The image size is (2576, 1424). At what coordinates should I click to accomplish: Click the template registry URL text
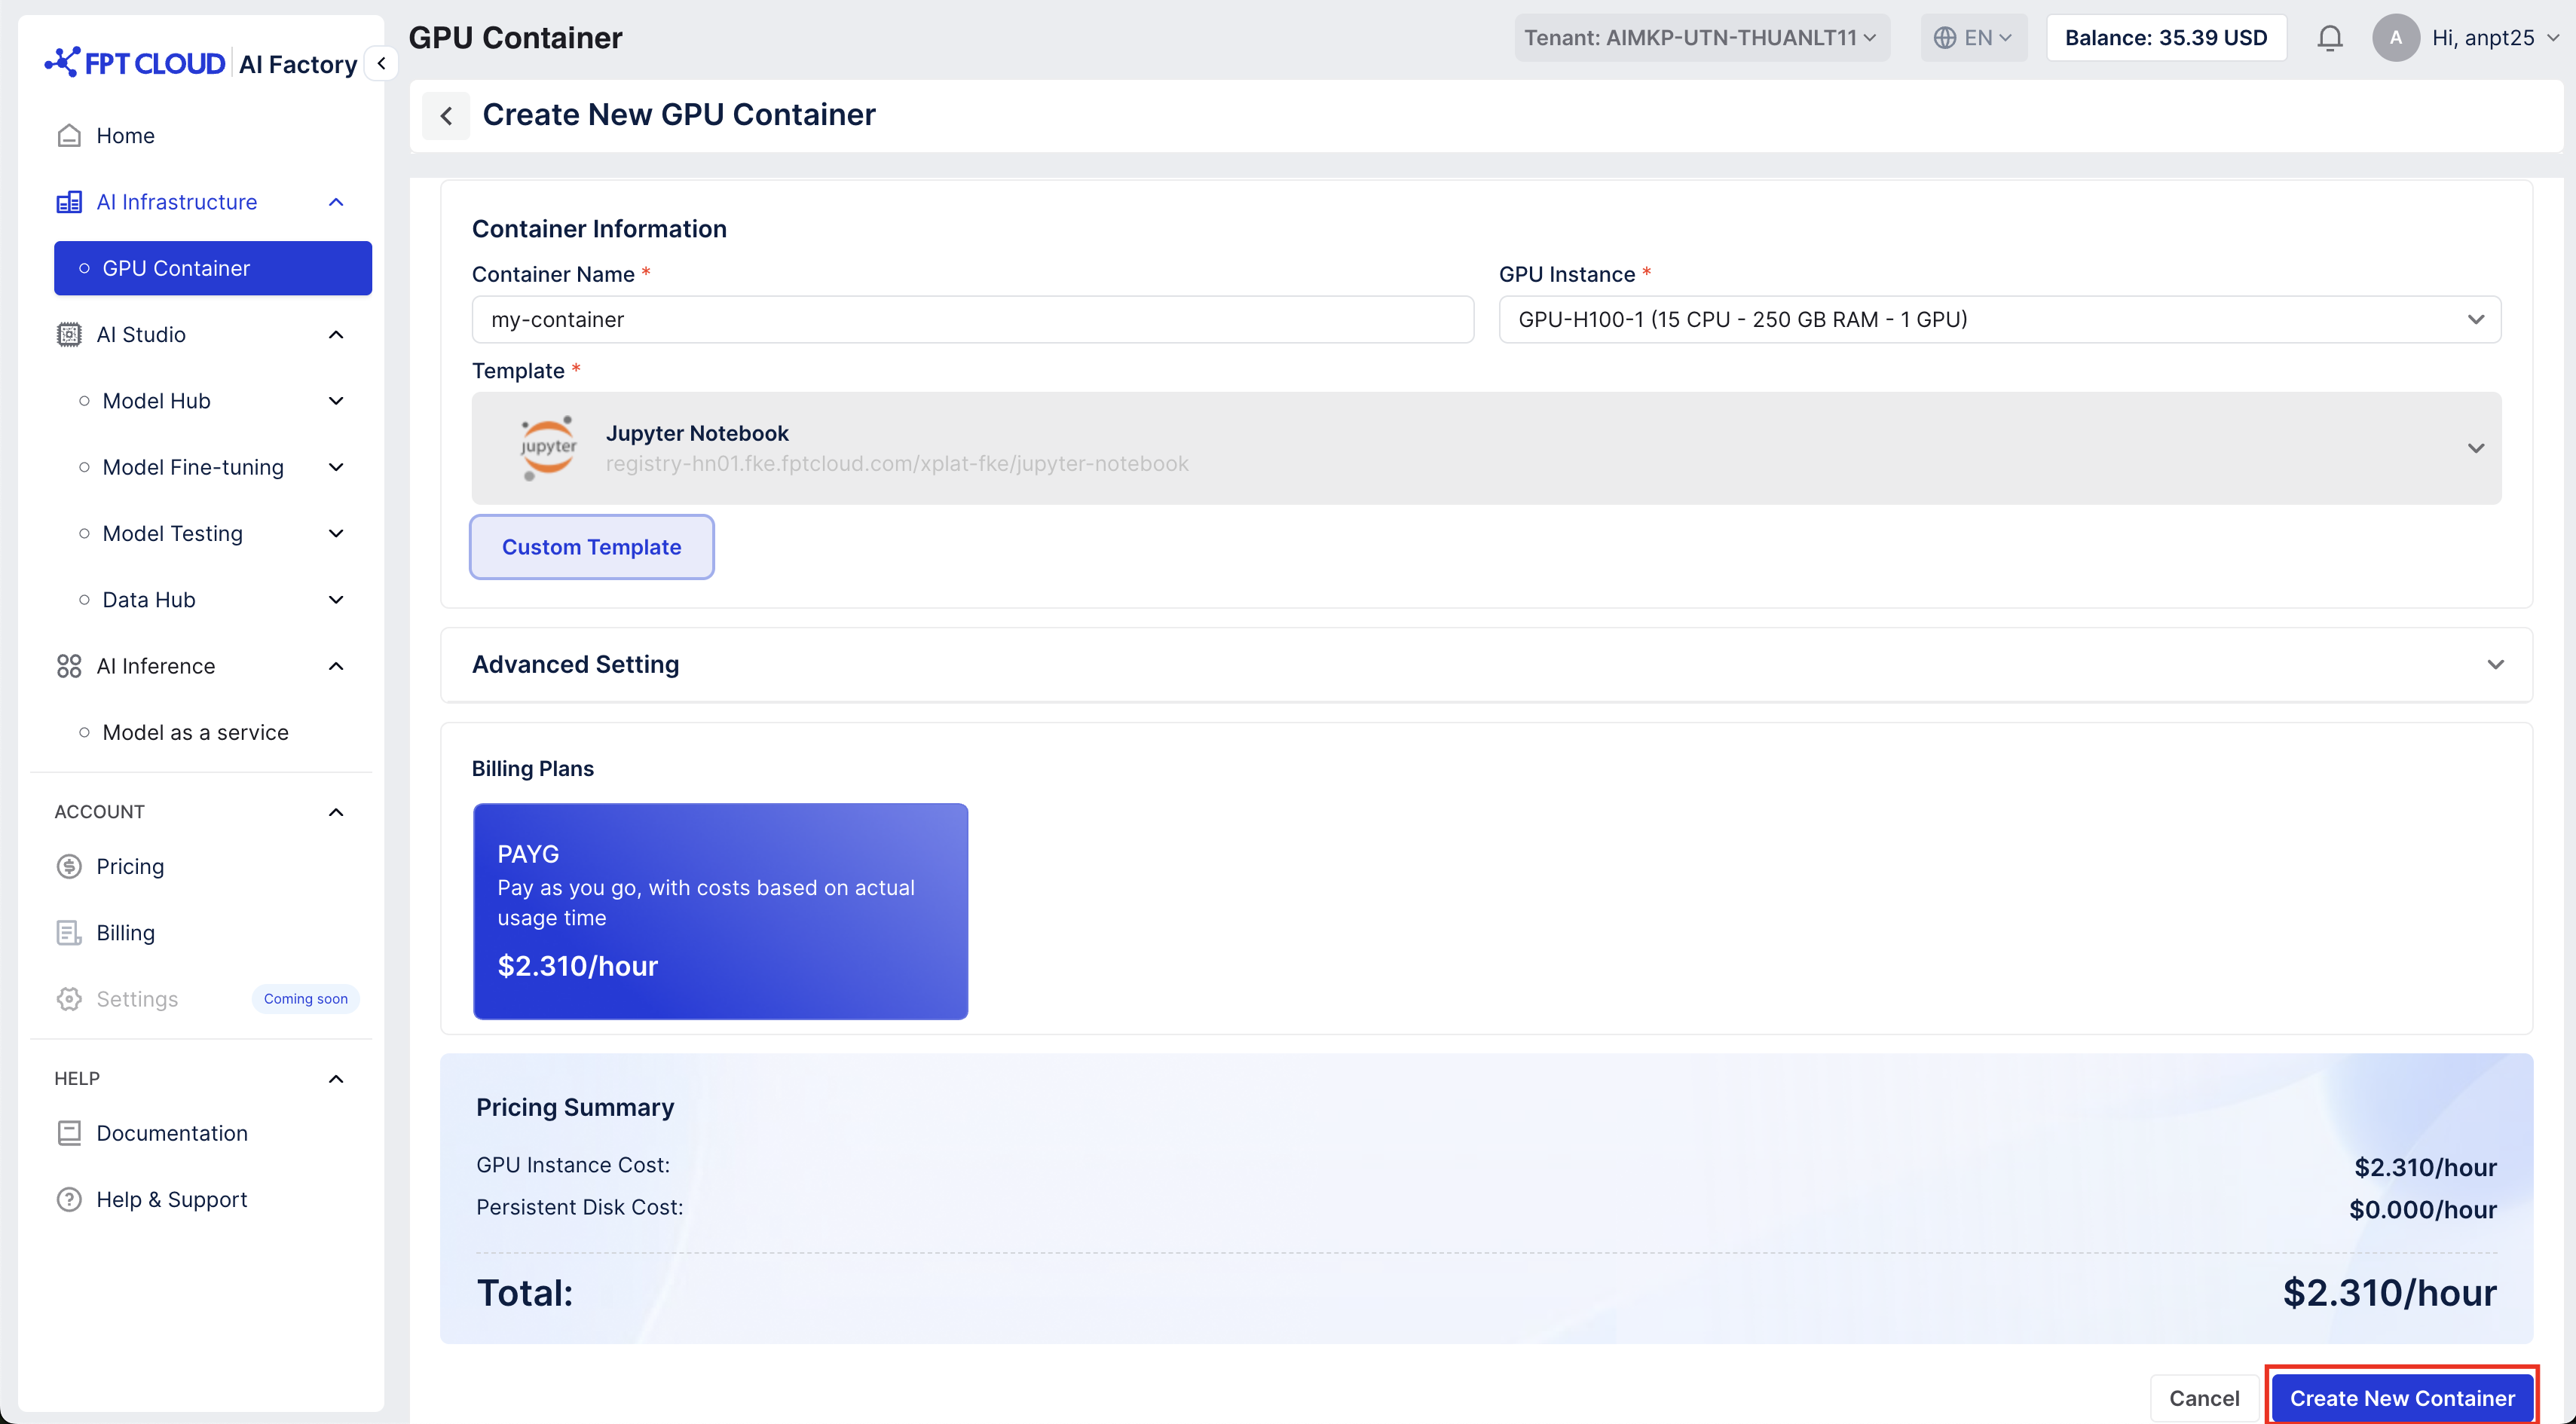click(897, 464)
